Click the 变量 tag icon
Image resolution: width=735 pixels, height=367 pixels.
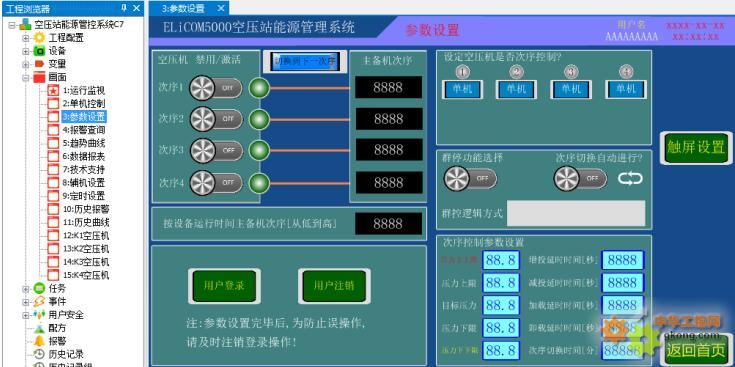(40, 64)
